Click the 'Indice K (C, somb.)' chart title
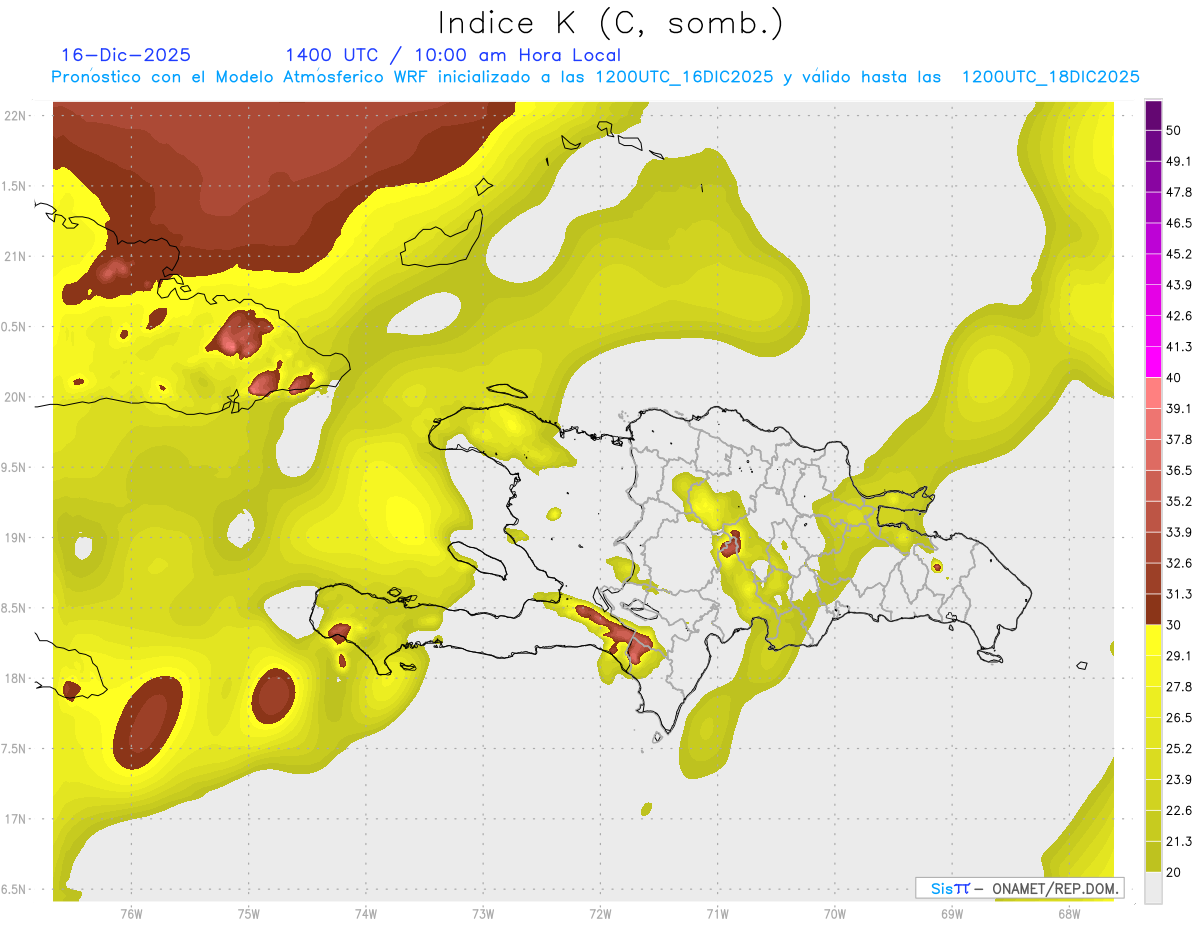 click(610, 23)
